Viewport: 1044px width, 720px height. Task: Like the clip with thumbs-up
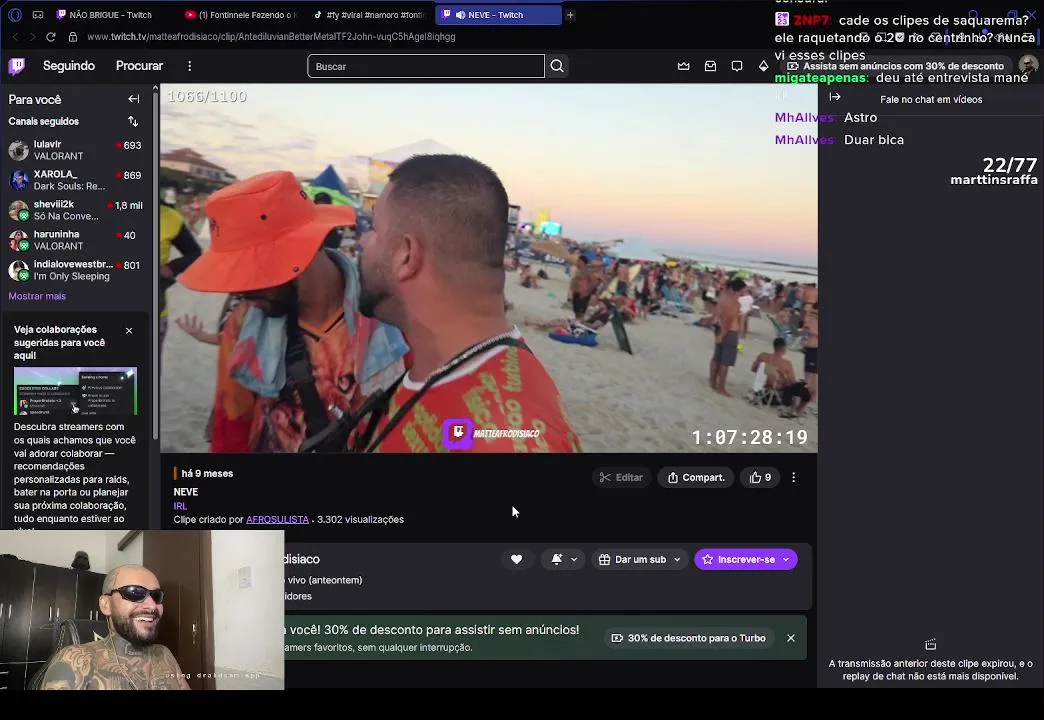tap(760, 478)
